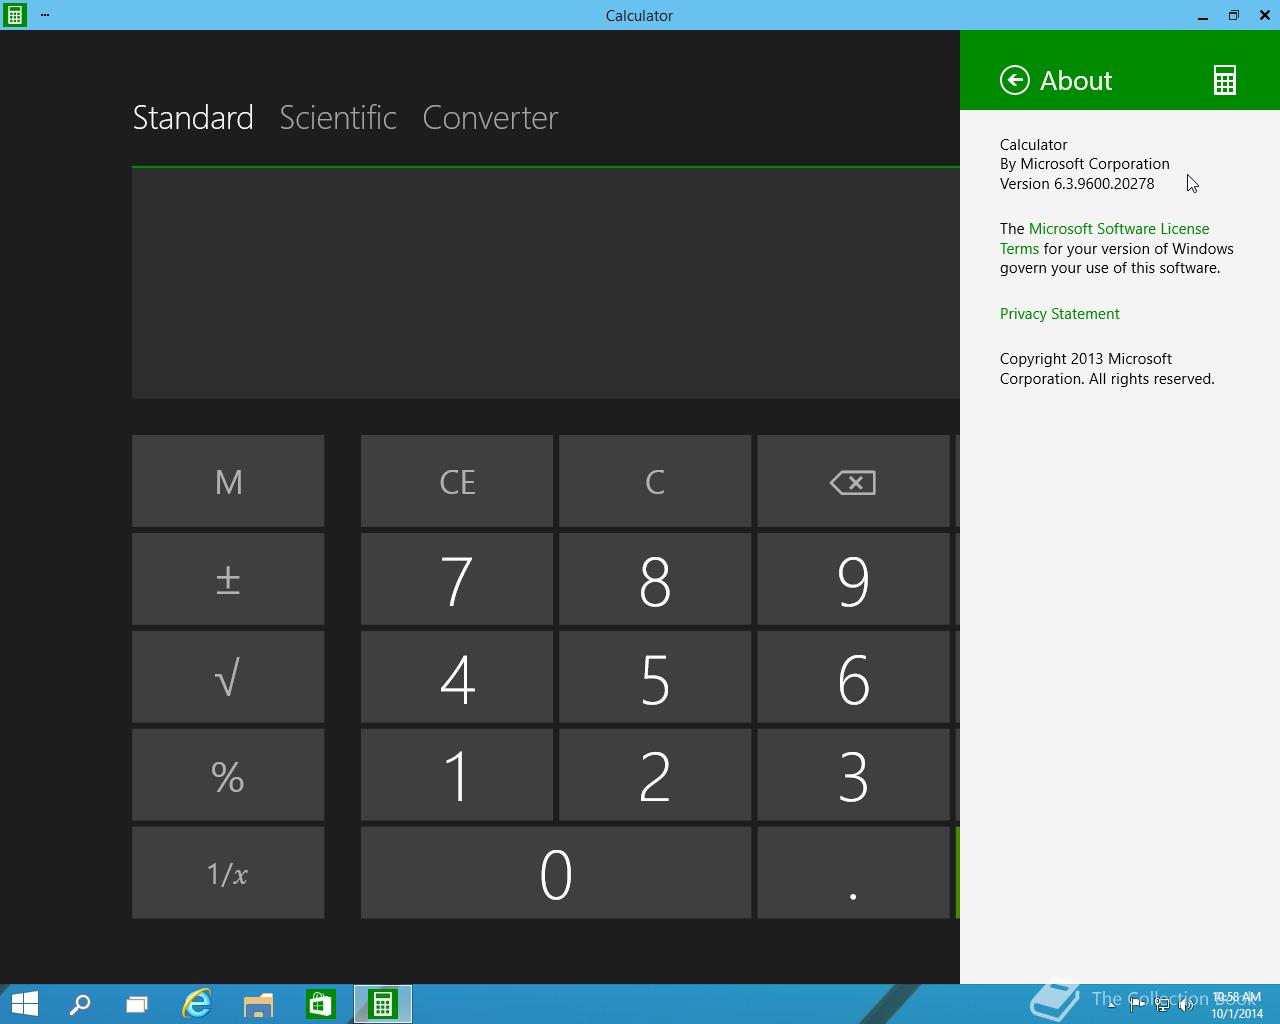Click the number 8 key
Screen dimensions: 1280x1024
click(x=655, y=579)
